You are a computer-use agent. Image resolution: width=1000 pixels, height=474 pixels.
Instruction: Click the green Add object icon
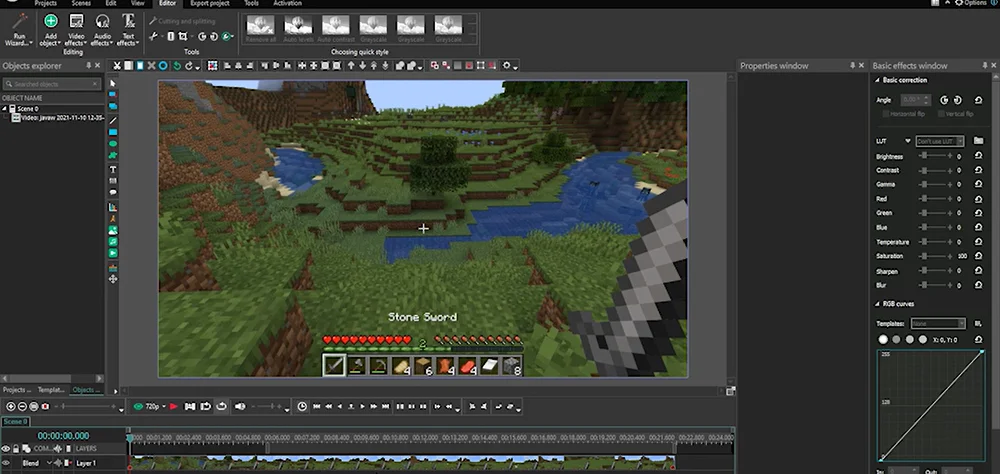click(x=50, y=21)
